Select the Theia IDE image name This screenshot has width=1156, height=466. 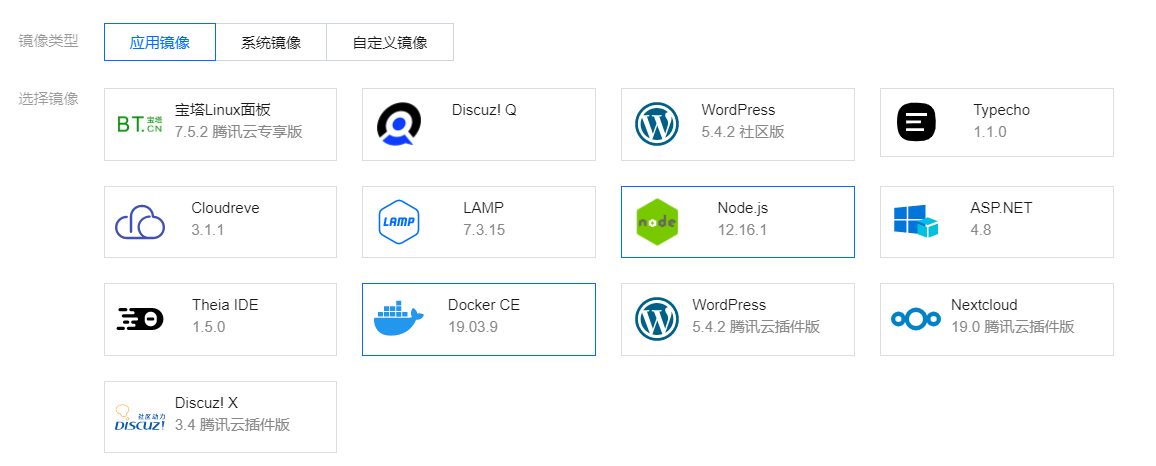[x=225, y=305]
